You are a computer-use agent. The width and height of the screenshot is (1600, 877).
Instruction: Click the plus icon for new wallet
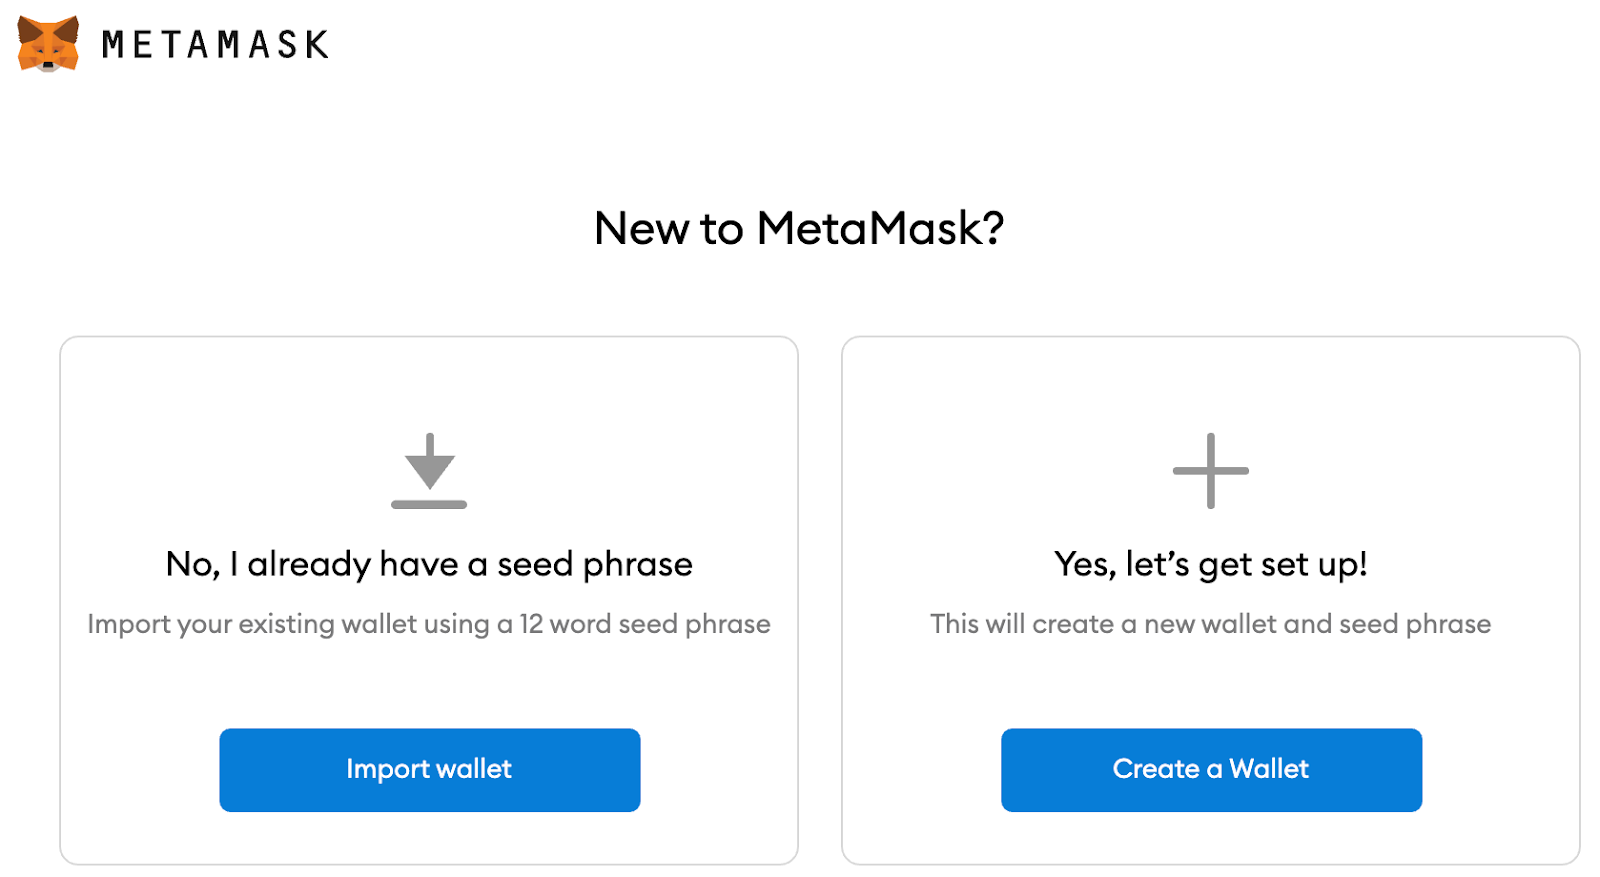(1210, 470)
